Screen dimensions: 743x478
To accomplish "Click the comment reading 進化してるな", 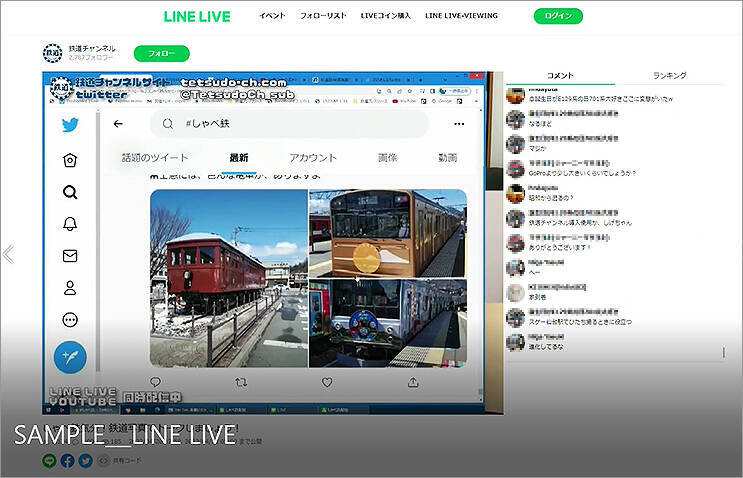I will pyautogui.click(x=546, y=347).
